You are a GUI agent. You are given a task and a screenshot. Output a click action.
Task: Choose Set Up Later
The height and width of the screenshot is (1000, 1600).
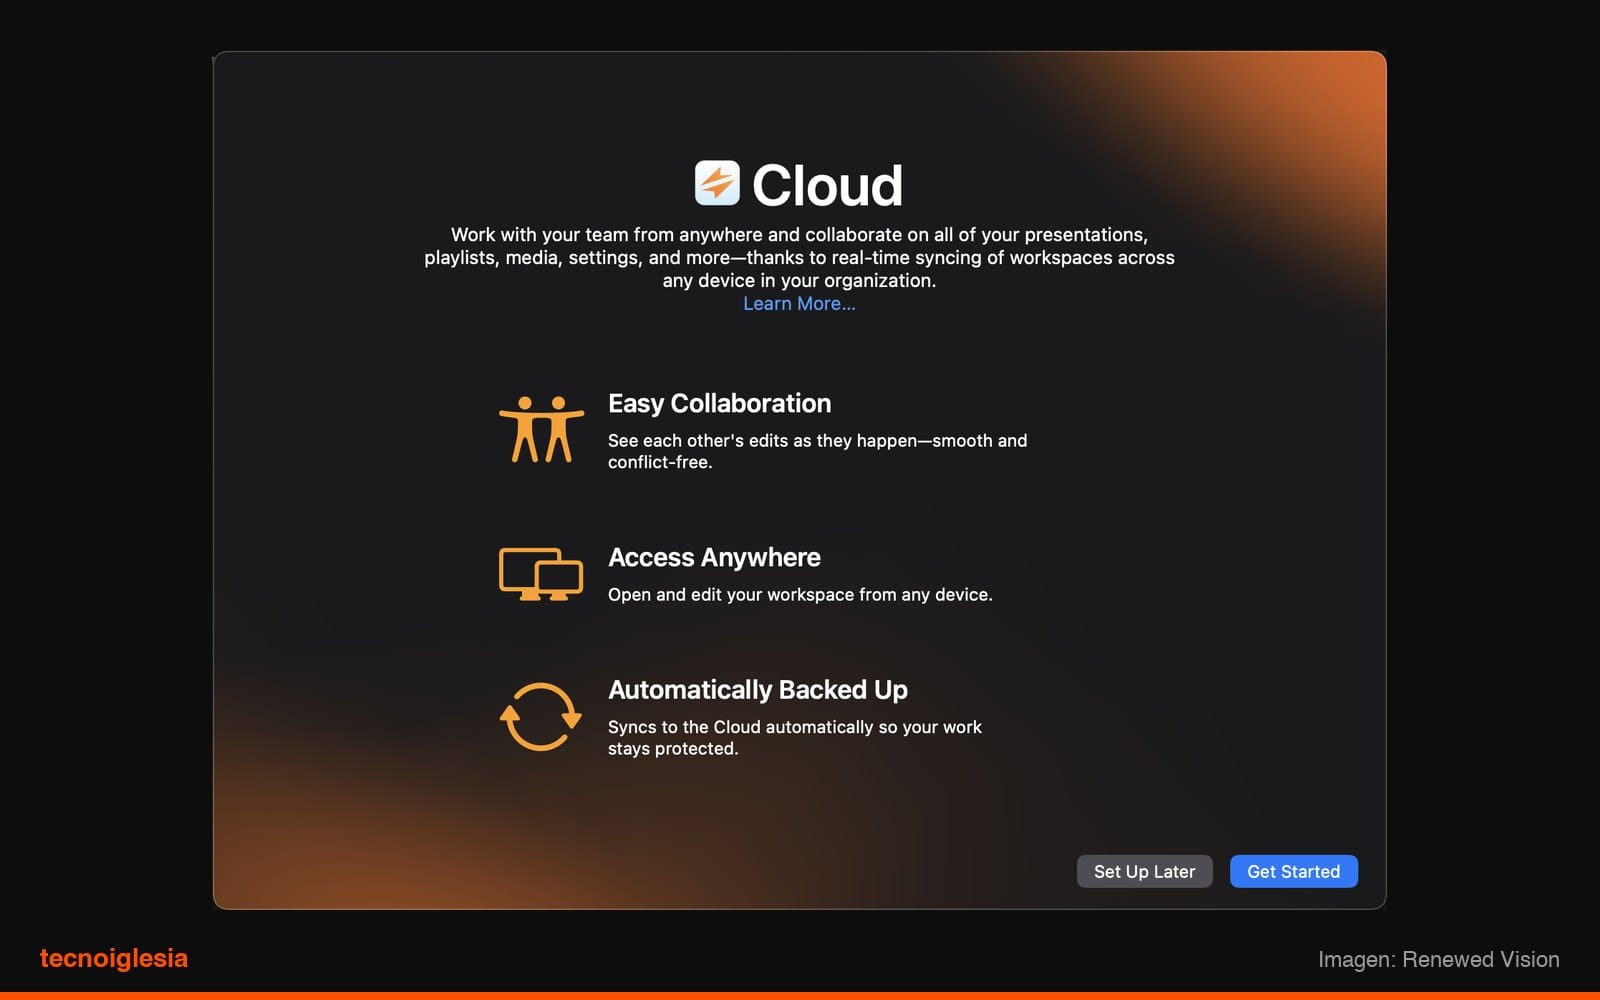click(1144, 871)
